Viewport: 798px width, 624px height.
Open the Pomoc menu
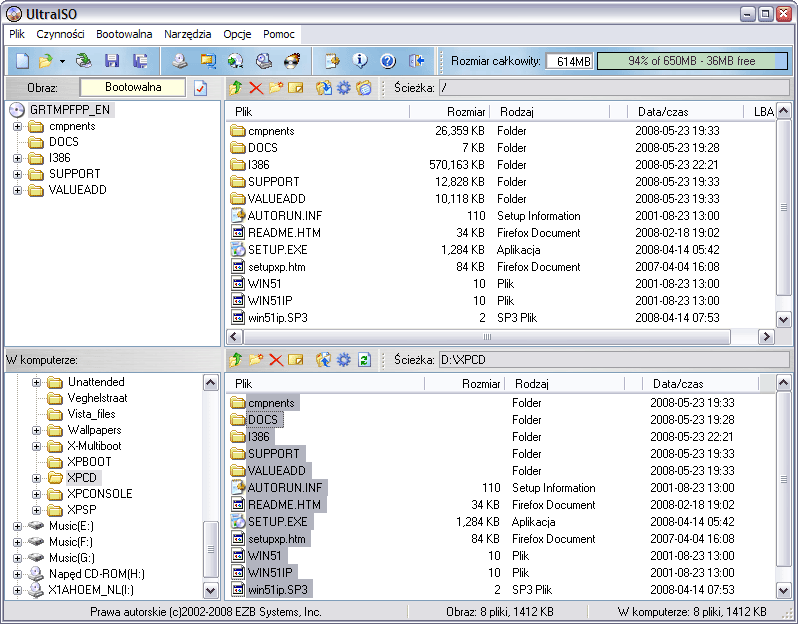tap(278, 34)
